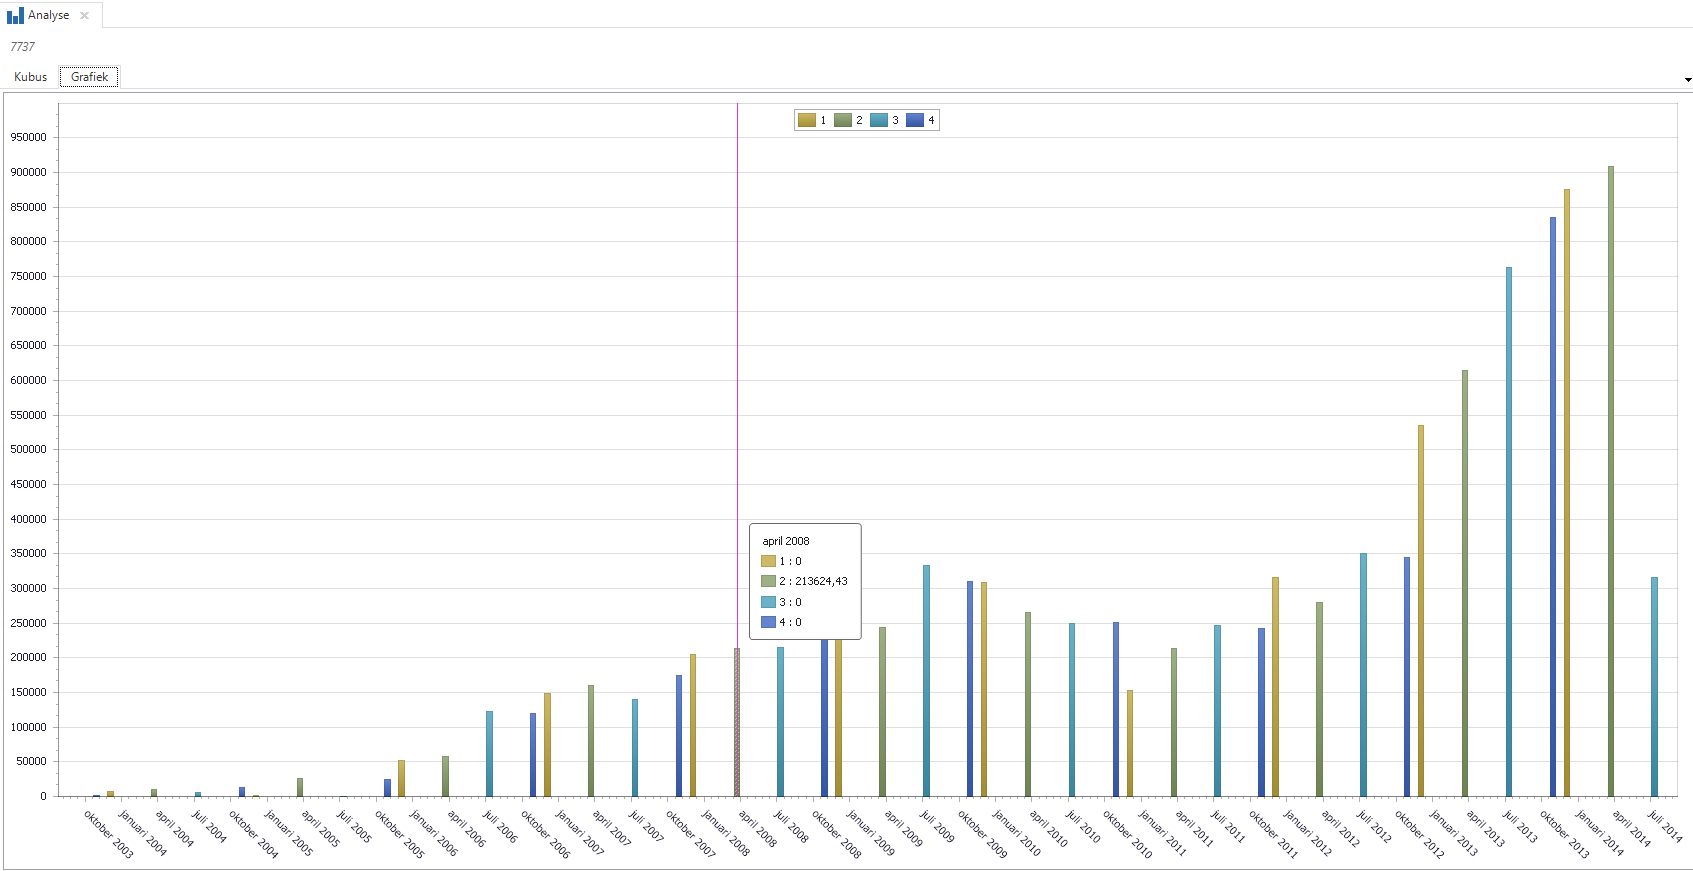Select the green bar near april 2013
Image resolution: width=1693 pixels, height=871 pixels.
(1465, 580)
